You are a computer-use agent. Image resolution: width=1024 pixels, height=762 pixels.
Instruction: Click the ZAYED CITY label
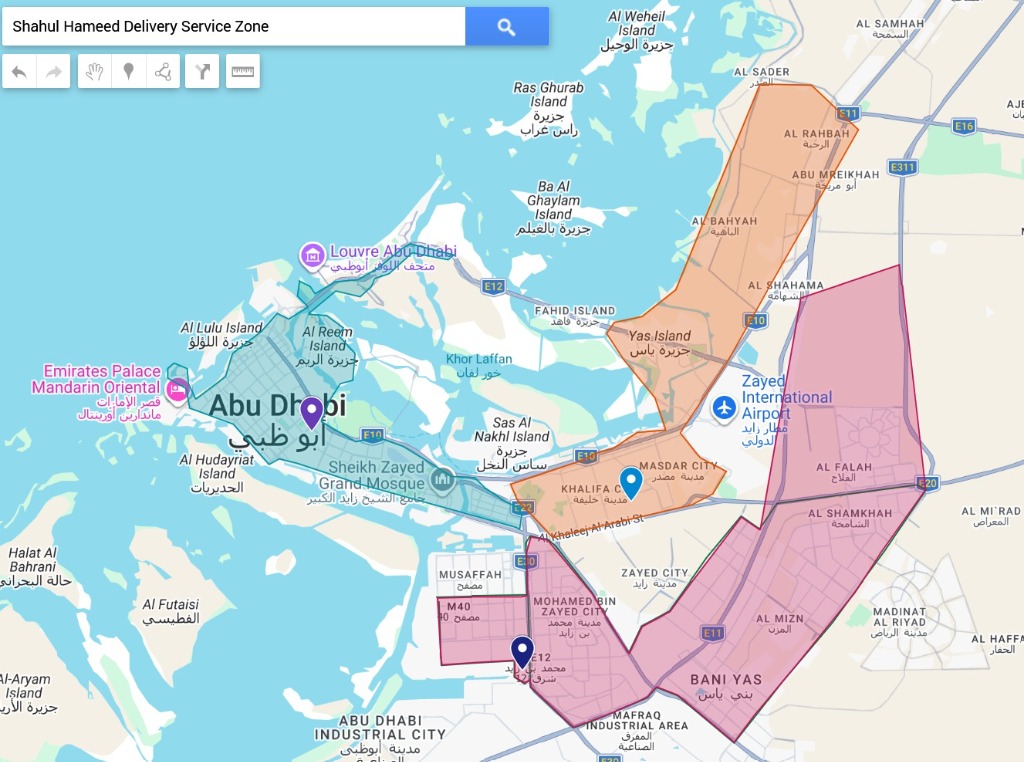[x=654, y=573]
